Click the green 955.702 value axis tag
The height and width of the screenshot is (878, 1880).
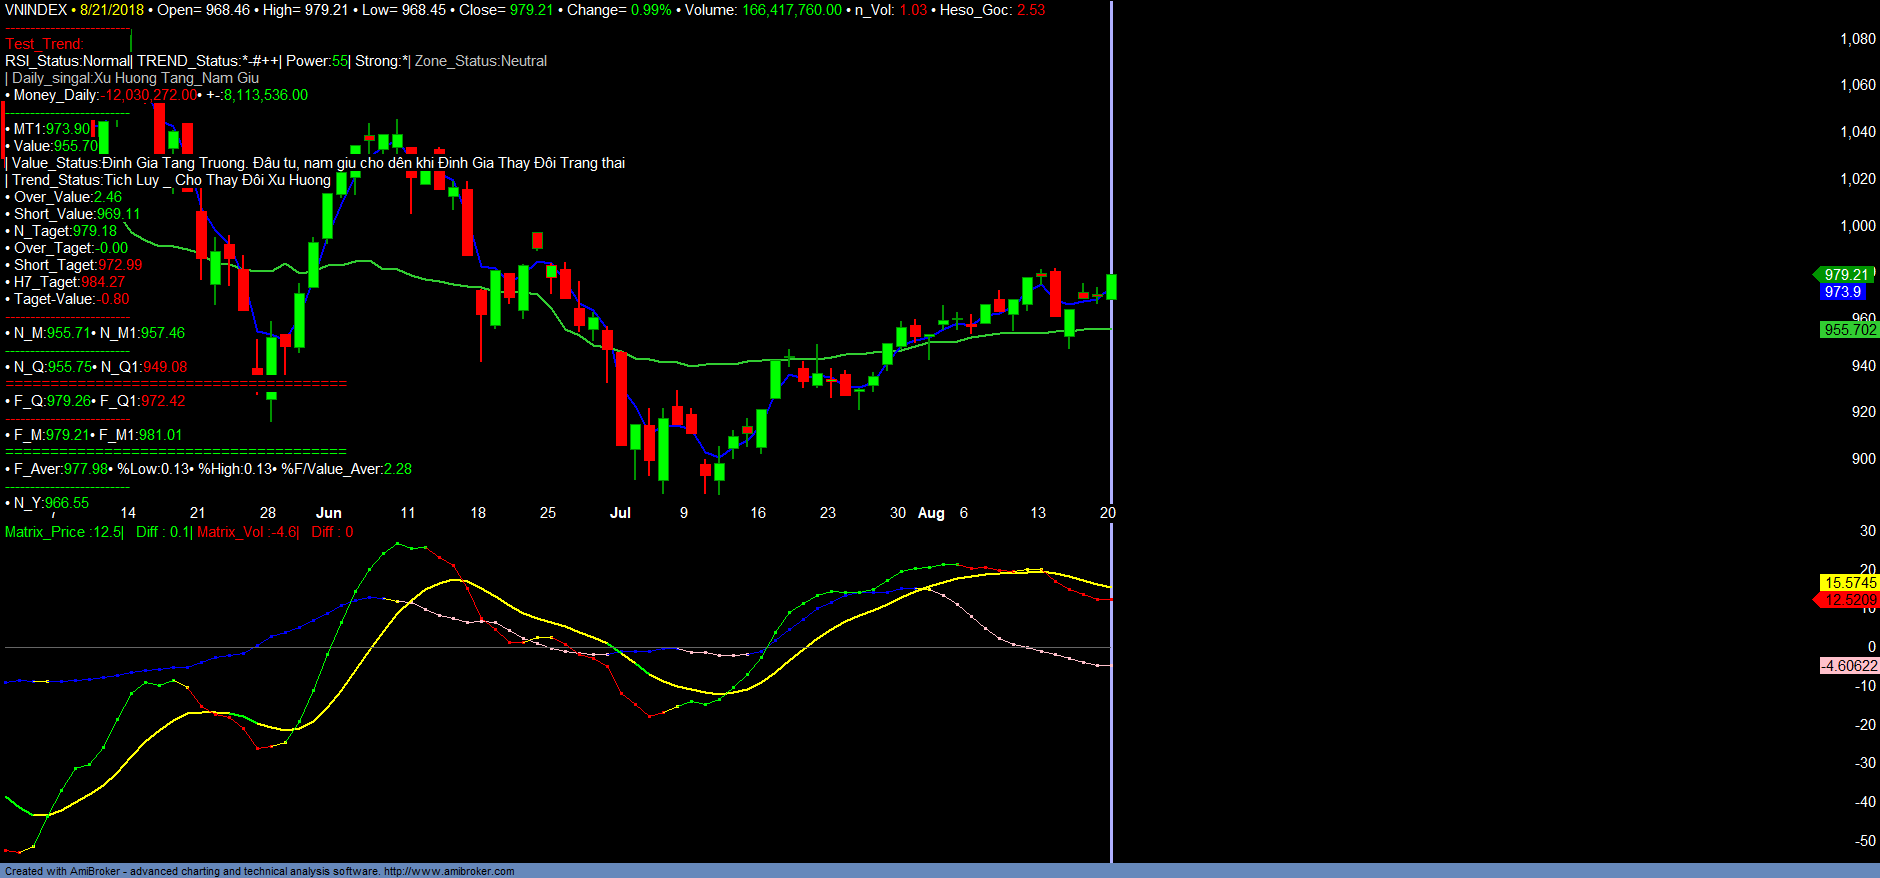[x=1849, y=330]
